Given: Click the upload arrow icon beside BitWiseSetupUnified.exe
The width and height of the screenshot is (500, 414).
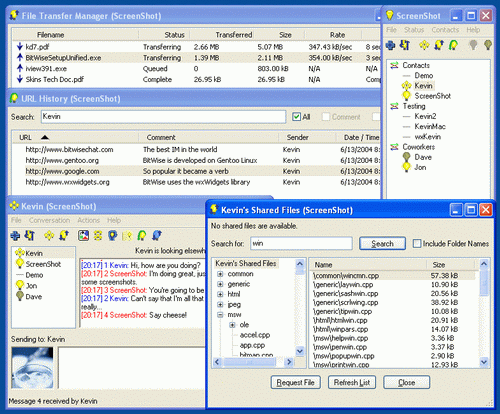Looking at the screenshot, I should pyautogui.click(x=20, y=57).
